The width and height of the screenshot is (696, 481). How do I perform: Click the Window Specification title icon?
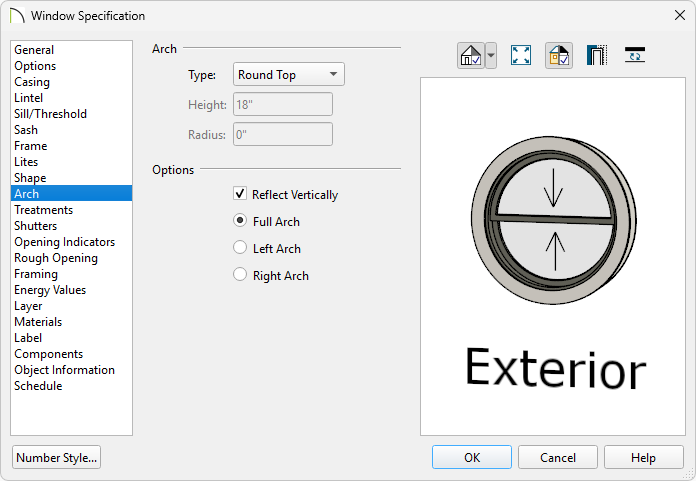17,16
